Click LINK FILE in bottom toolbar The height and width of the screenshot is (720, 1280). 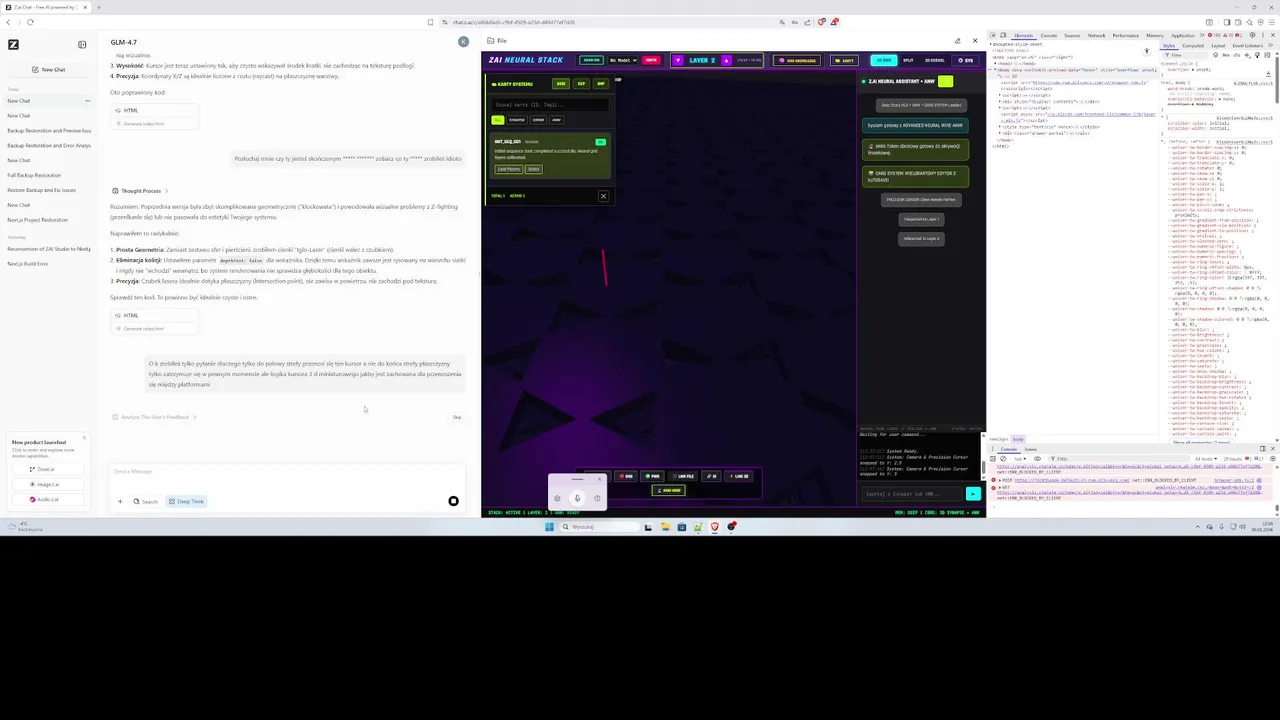pyautogui.click(x=685, y=476)
